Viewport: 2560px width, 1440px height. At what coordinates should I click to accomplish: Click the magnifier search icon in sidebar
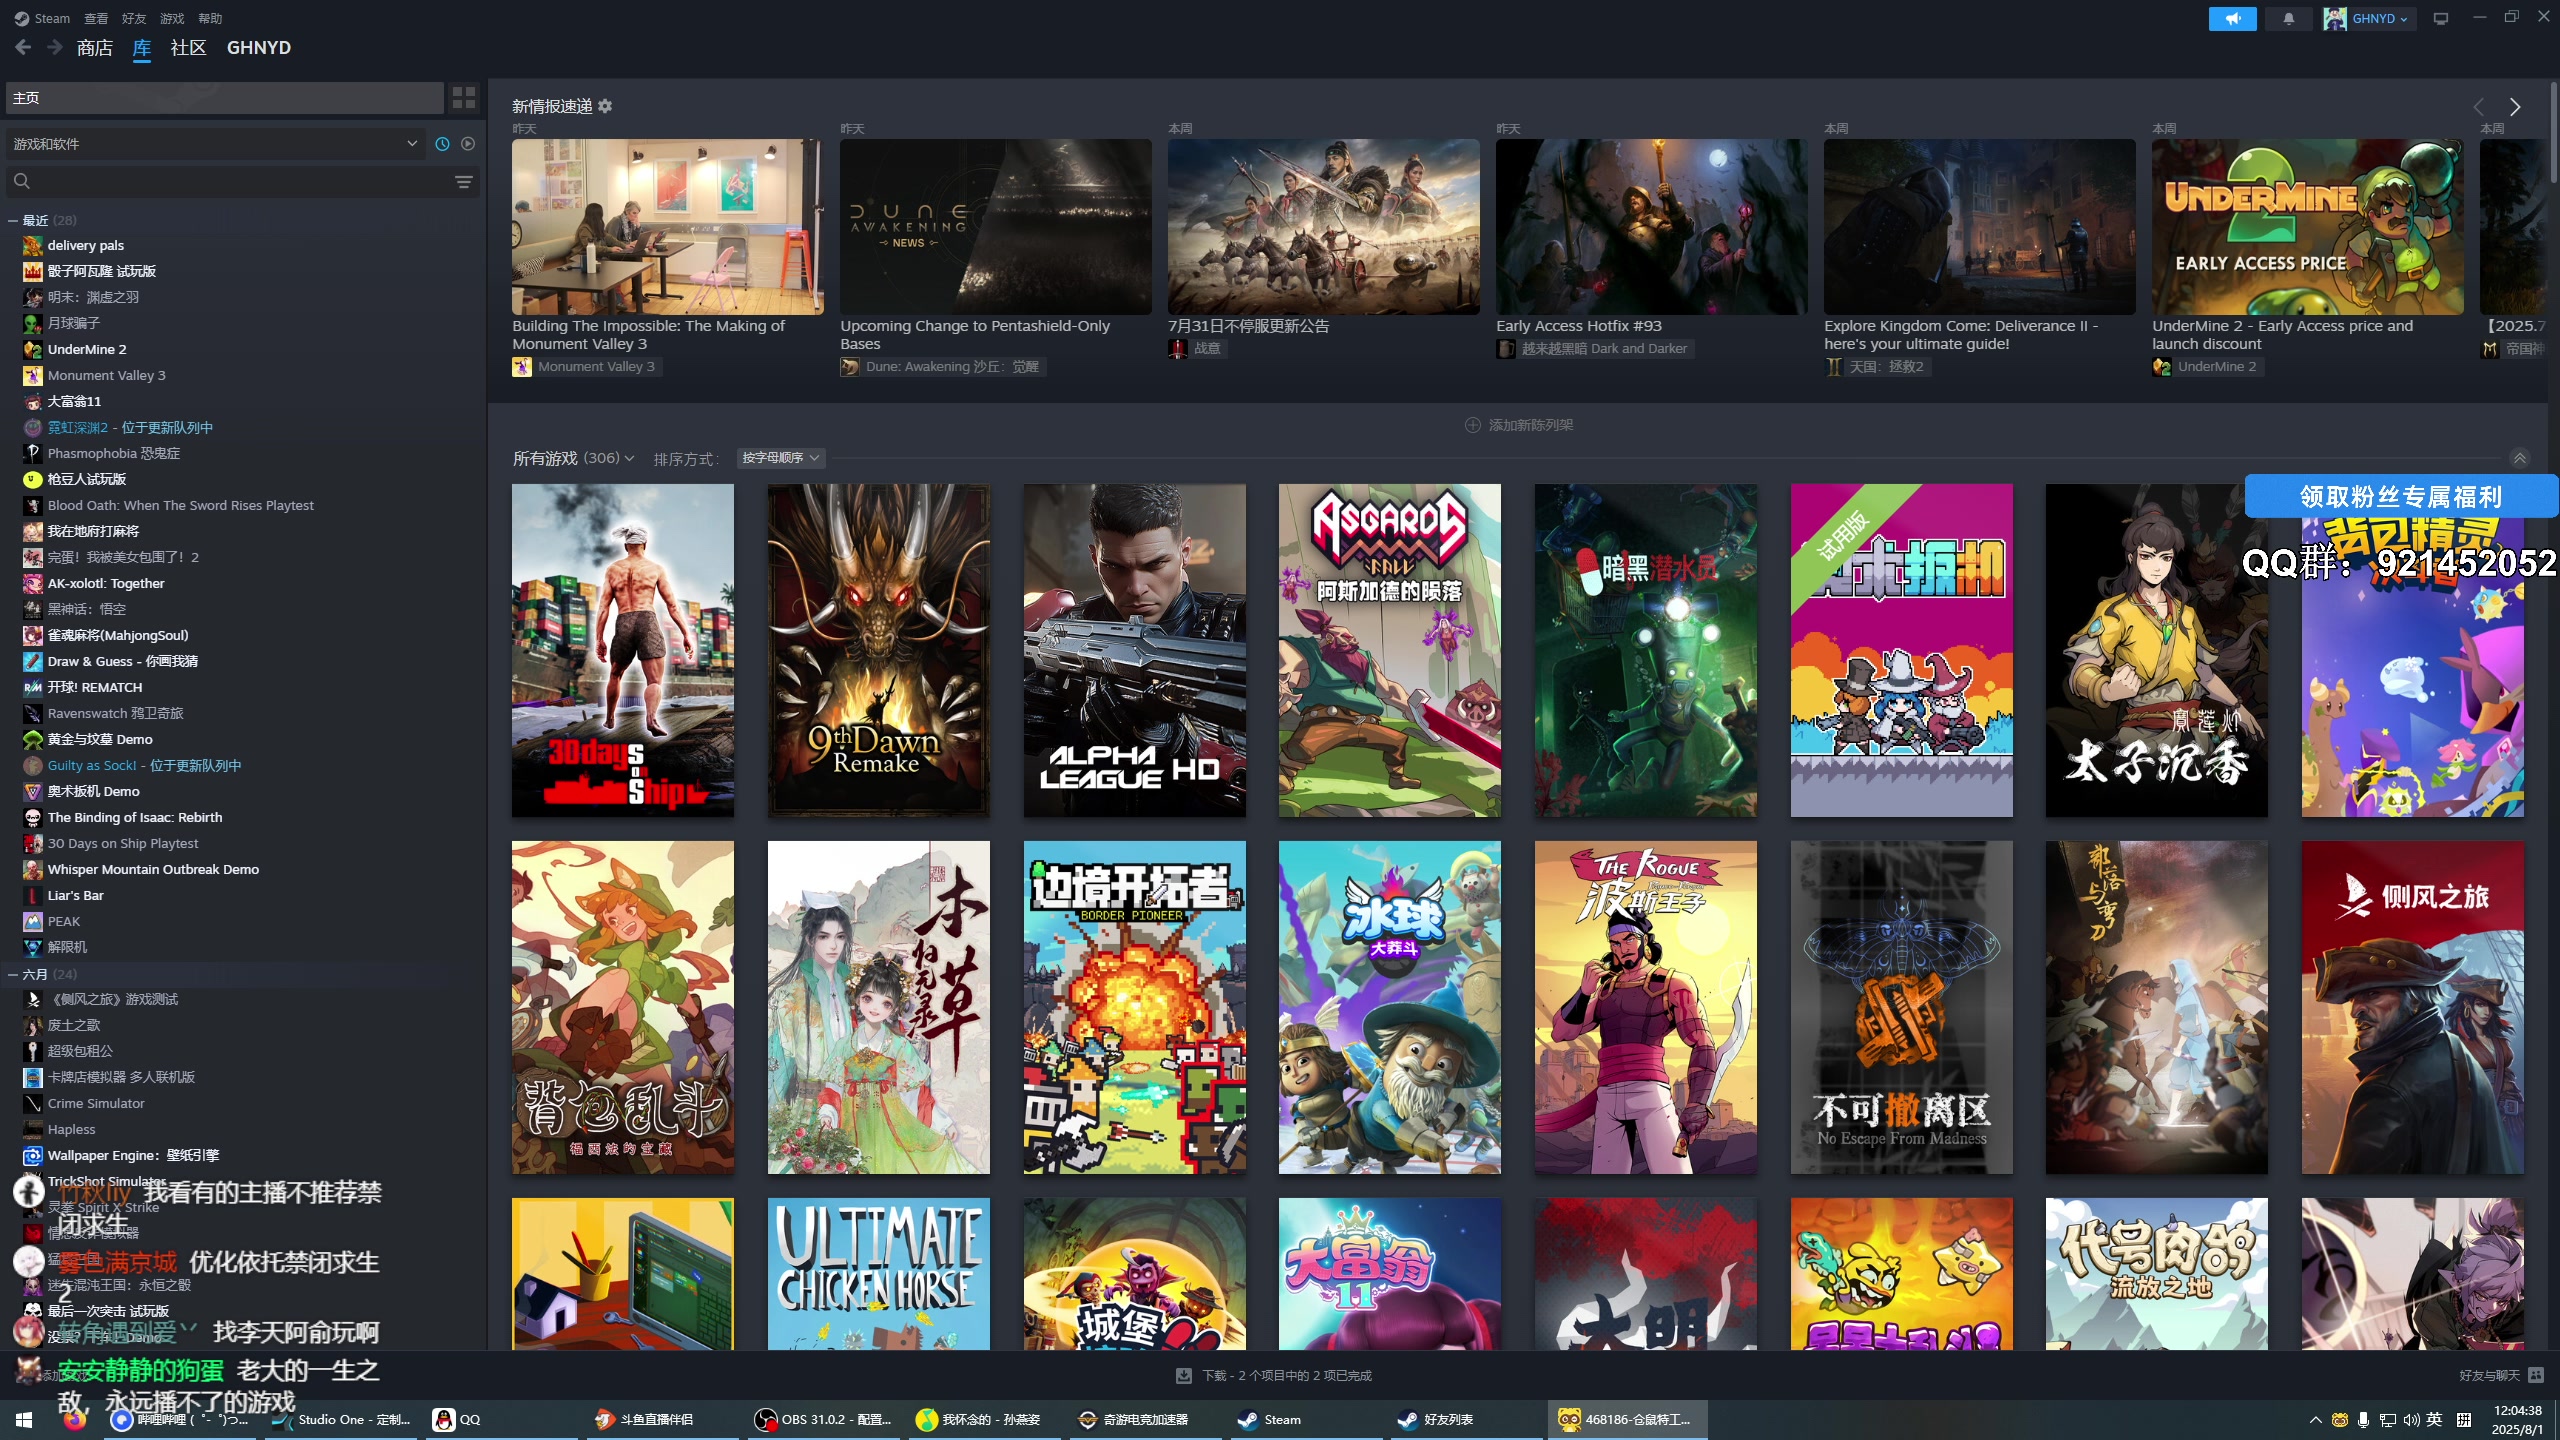click(22, 181)
